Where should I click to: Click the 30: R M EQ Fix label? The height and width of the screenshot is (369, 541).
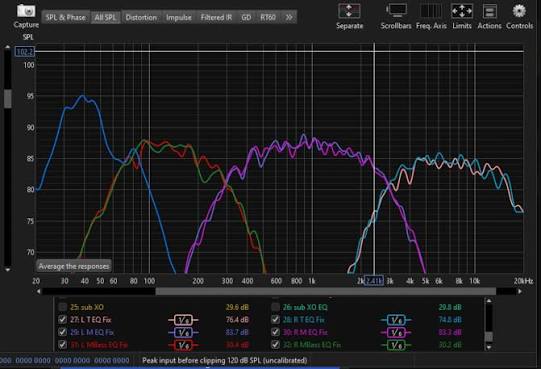click(305, 332)
